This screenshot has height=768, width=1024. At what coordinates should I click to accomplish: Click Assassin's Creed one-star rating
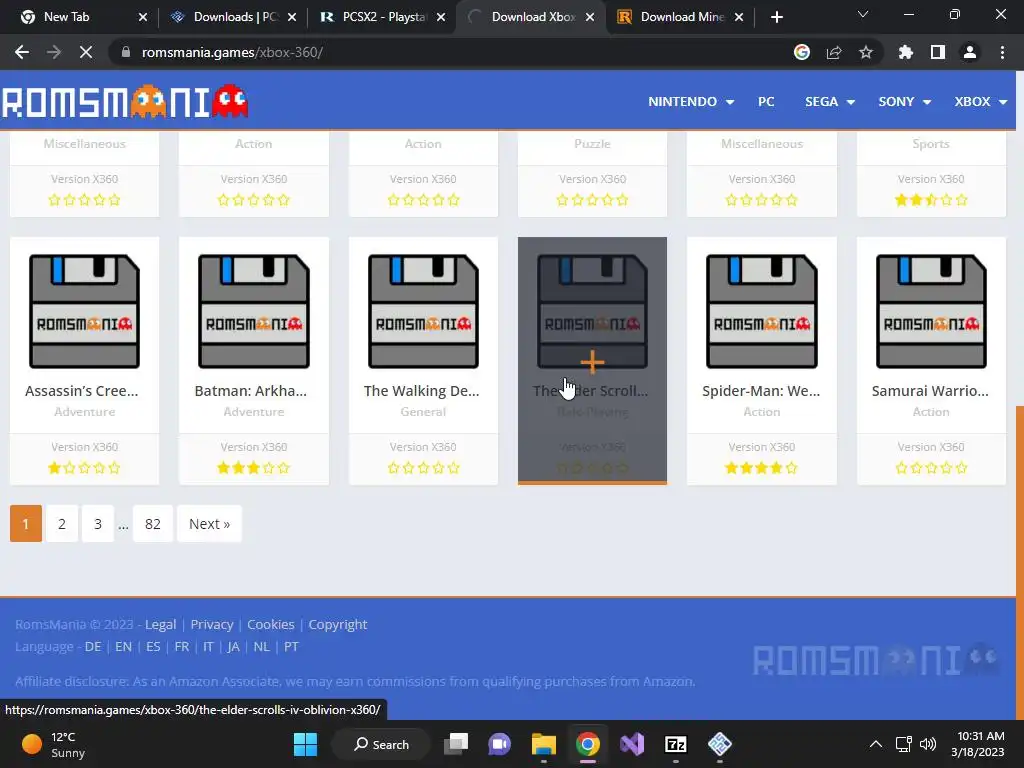(x=84, y=468)
